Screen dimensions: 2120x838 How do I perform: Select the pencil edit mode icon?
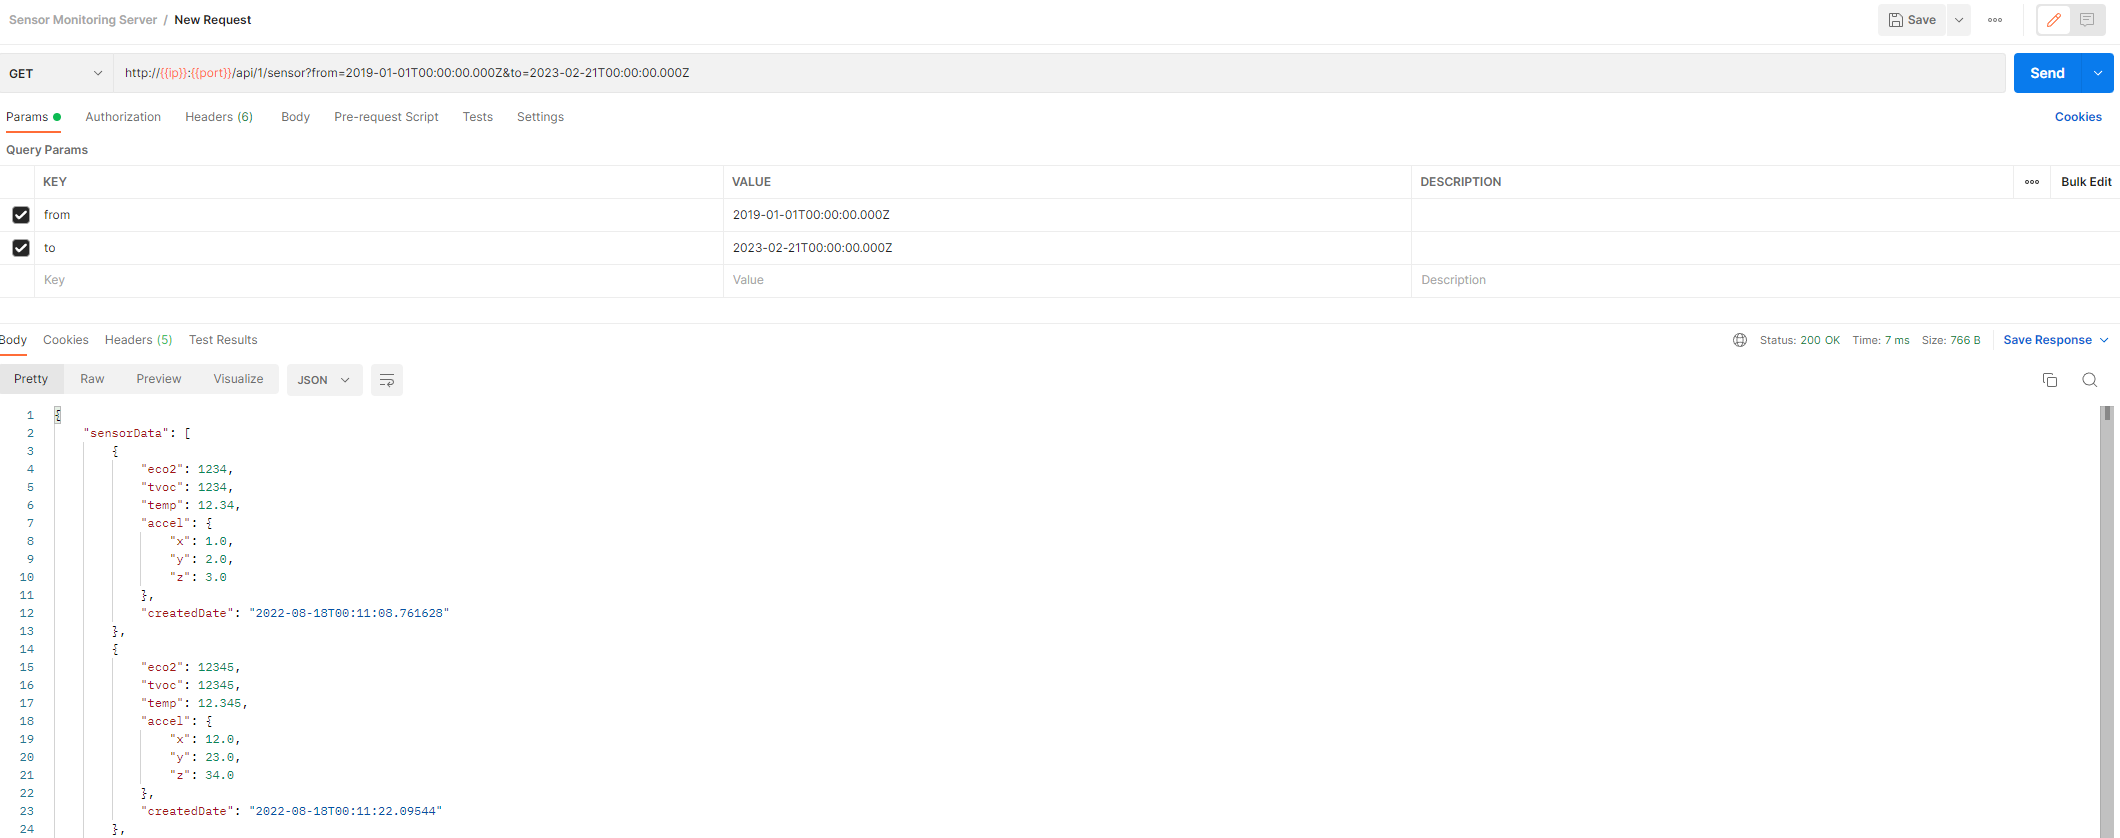coord(2054,20)
